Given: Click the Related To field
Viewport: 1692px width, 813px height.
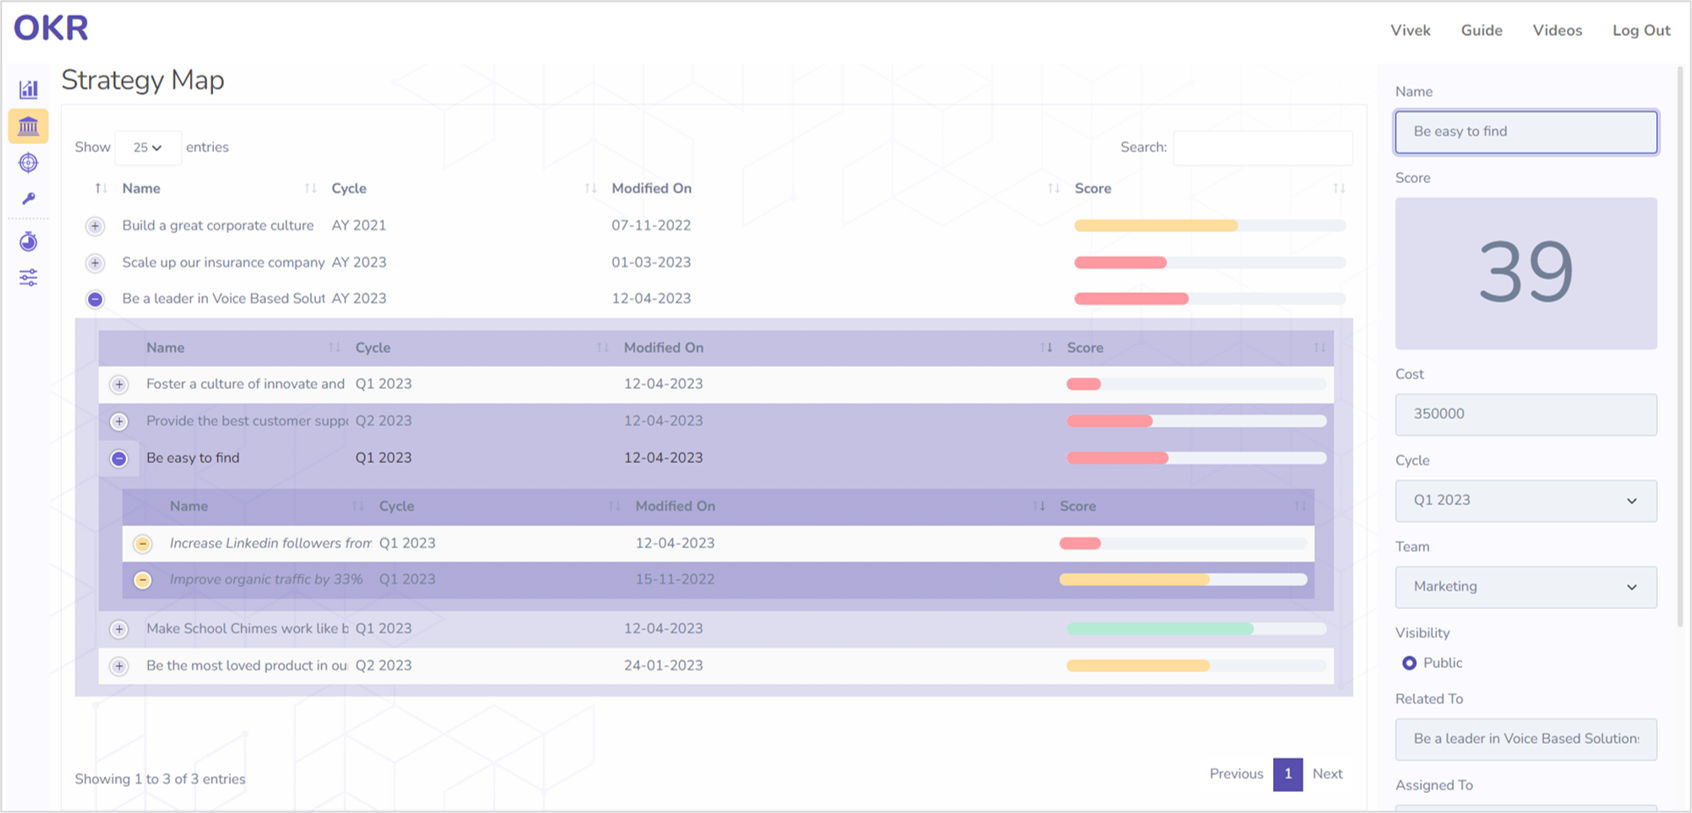Looking at the screenshot, I should [x=1526, y=739].
